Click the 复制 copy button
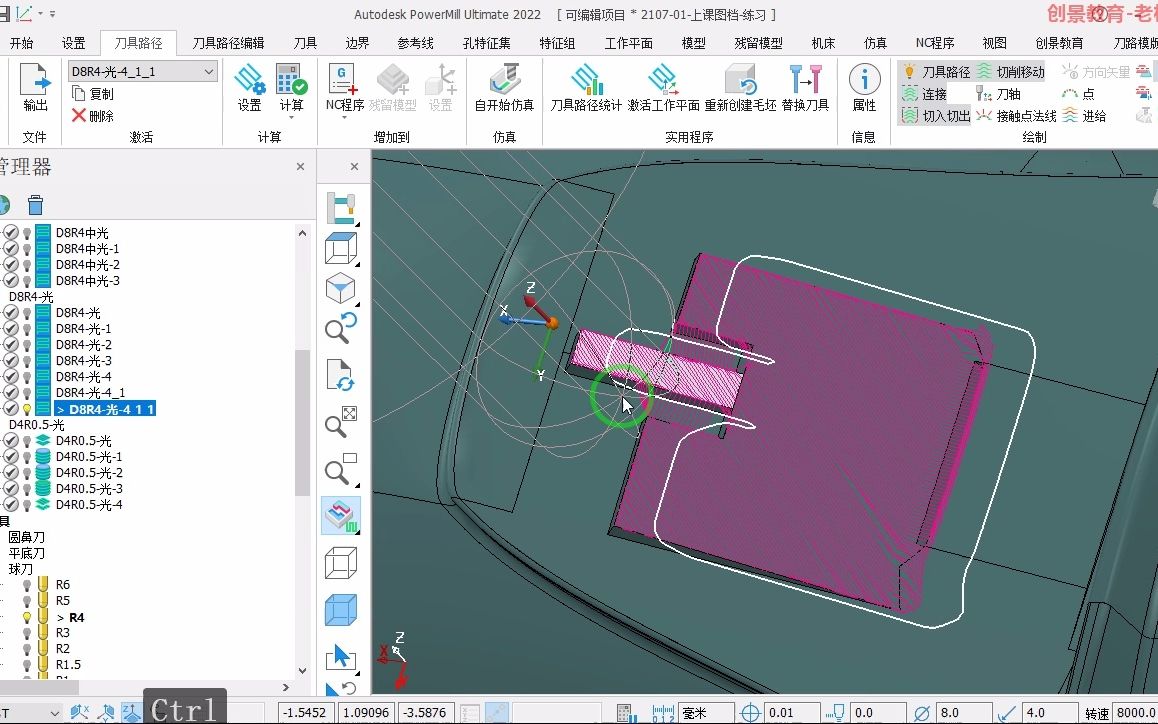 click(x=93, y=94)
